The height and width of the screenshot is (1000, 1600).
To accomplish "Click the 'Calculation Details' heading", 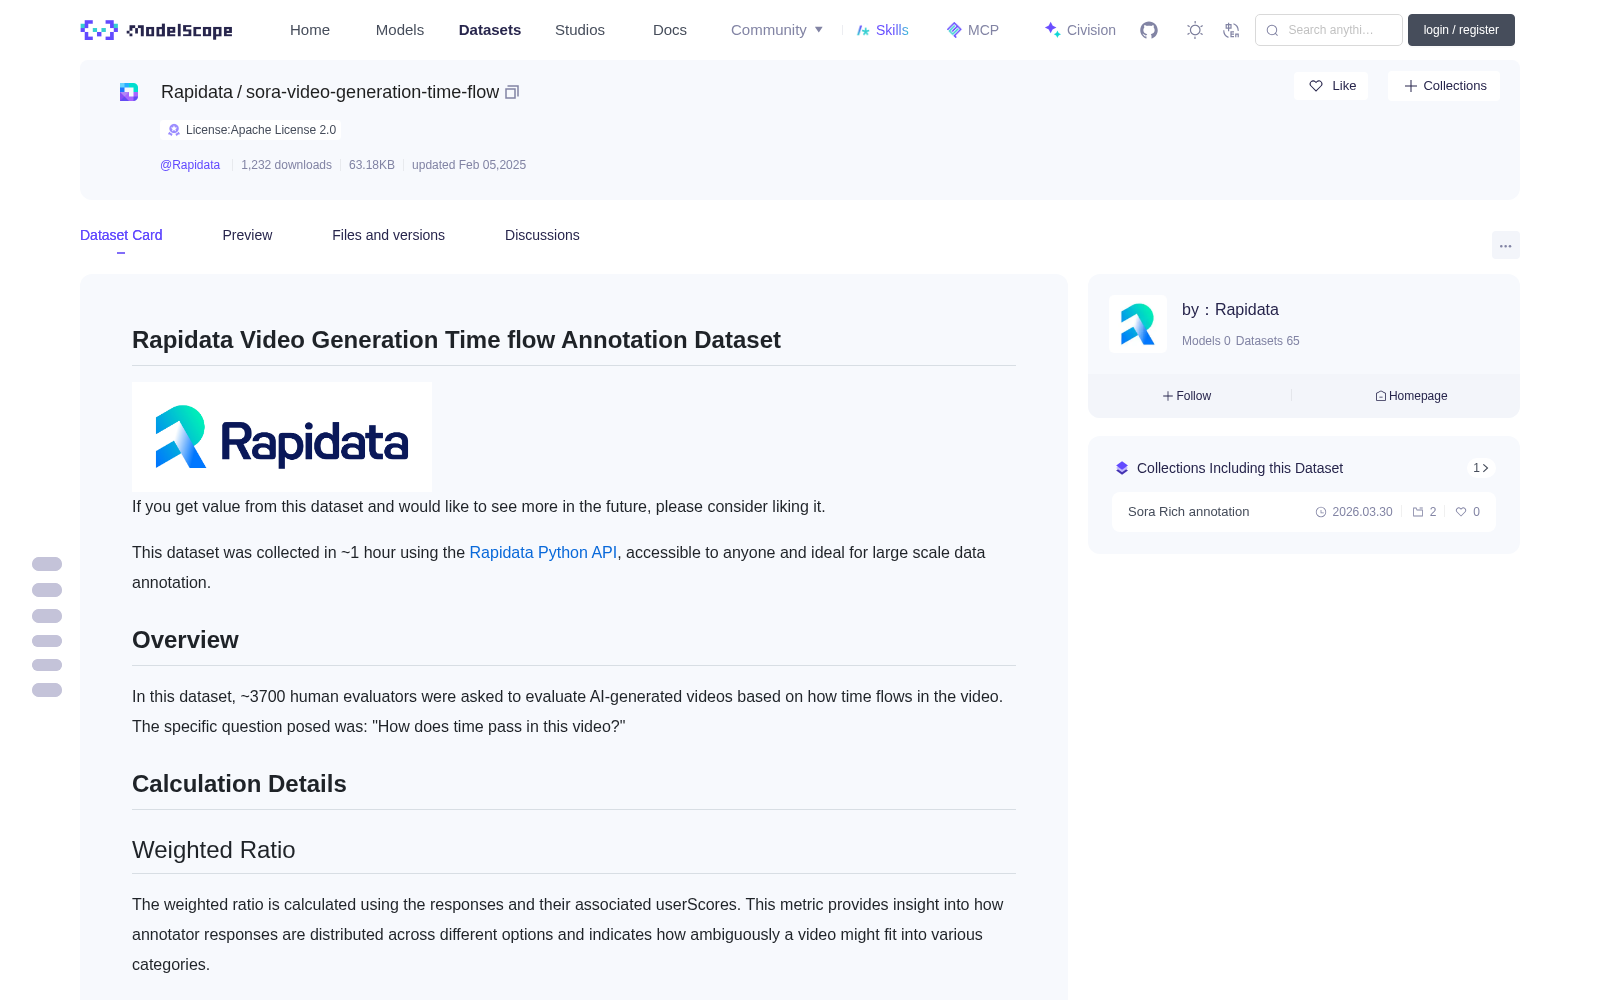I will [x=239, y=784].
